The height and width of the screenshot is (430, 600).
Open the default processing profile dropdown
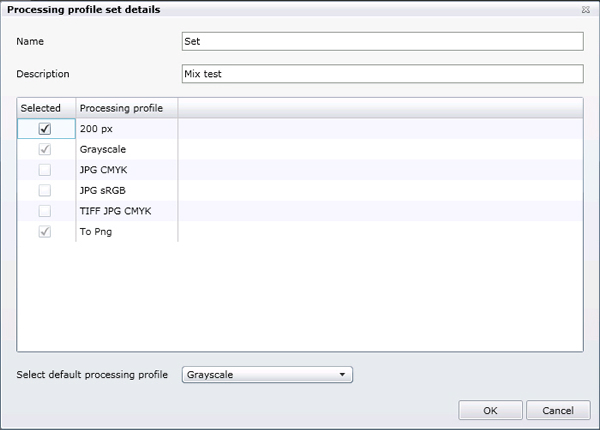pyautogui.click(x=267, y=375)
